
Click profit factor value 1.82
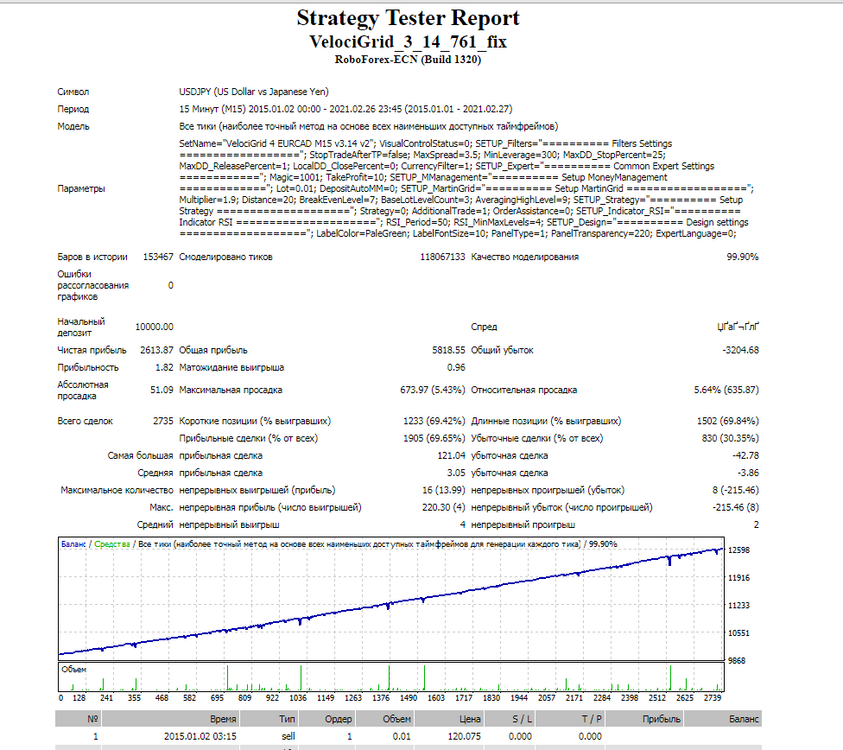click(164, 367)
